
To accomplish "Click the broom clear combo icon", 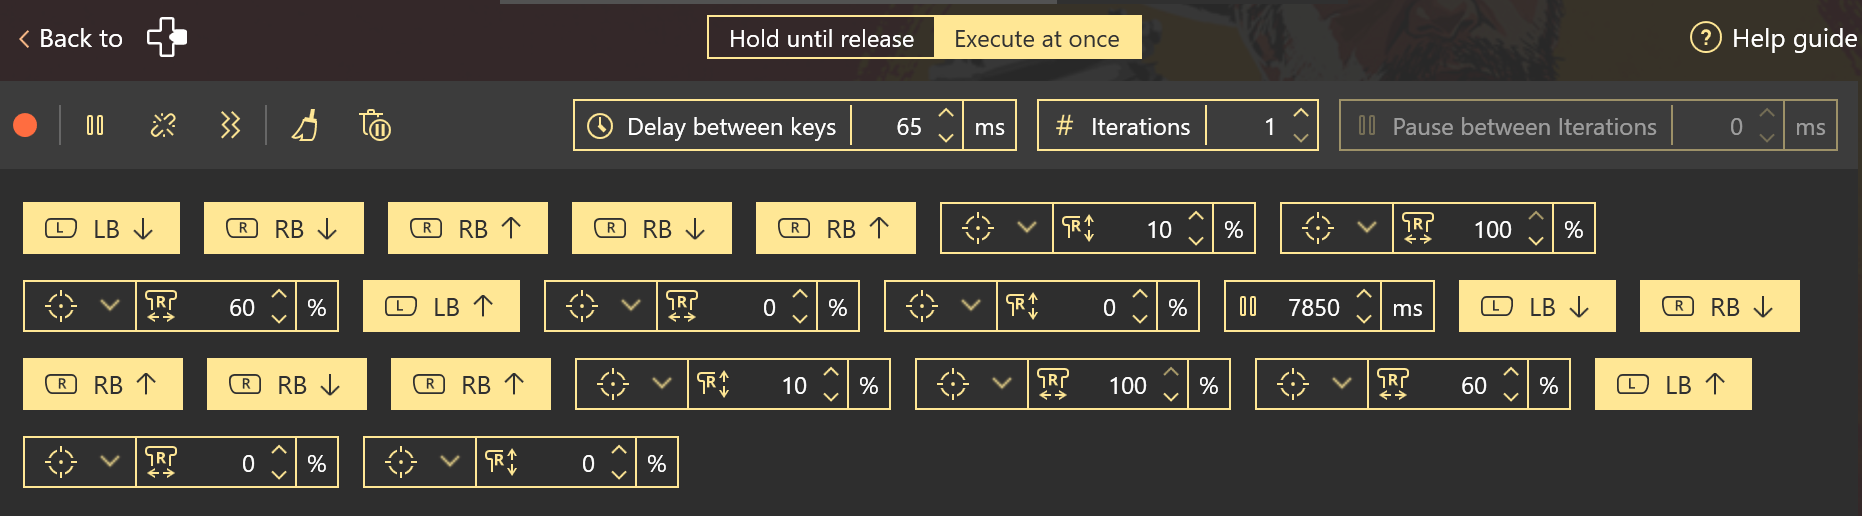I will (305, 126).
